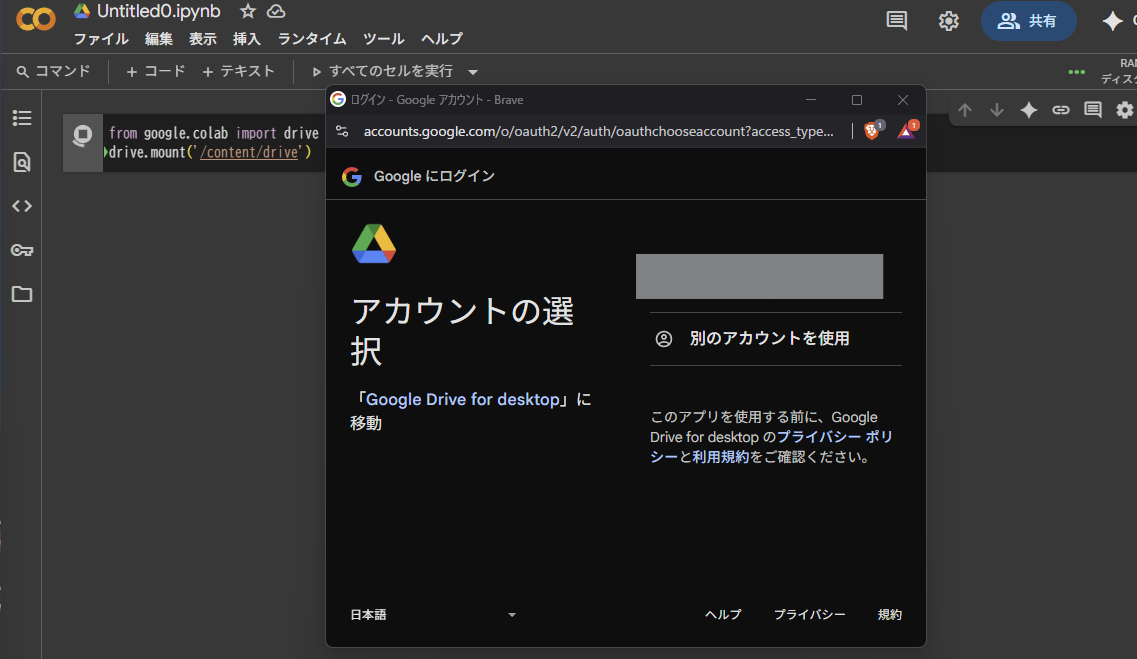This screenshot has height=659, width=1137.
Task: Click the address bar URL field
Action: (597, 131)
